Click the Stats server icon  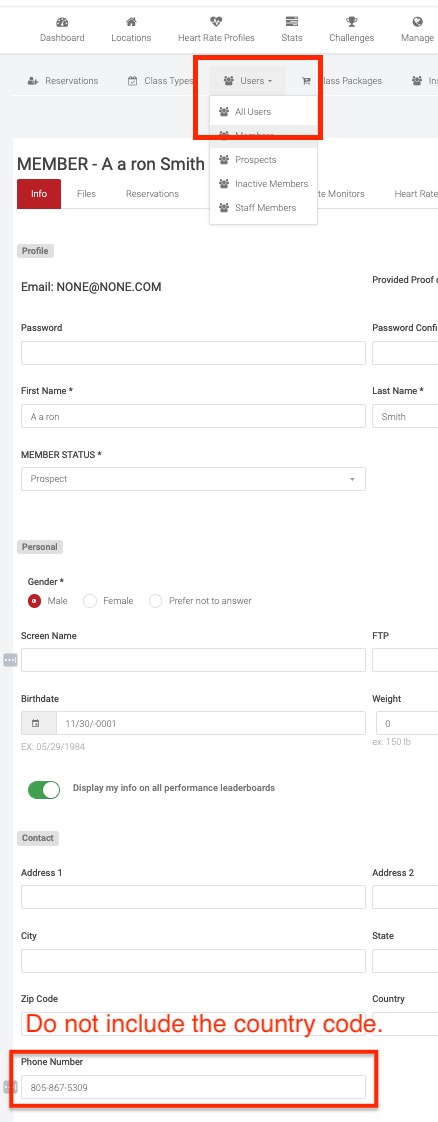point(291,22)
